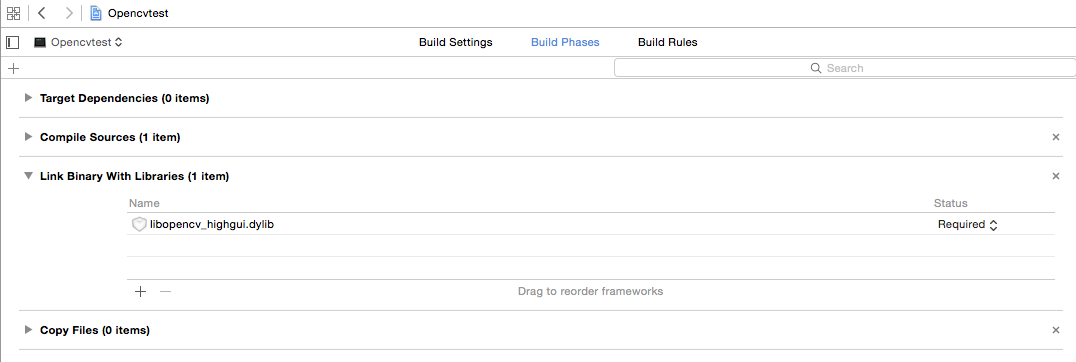Delete the Compile Sources phase
1076x362 pixels.
tap(1056, 137)
